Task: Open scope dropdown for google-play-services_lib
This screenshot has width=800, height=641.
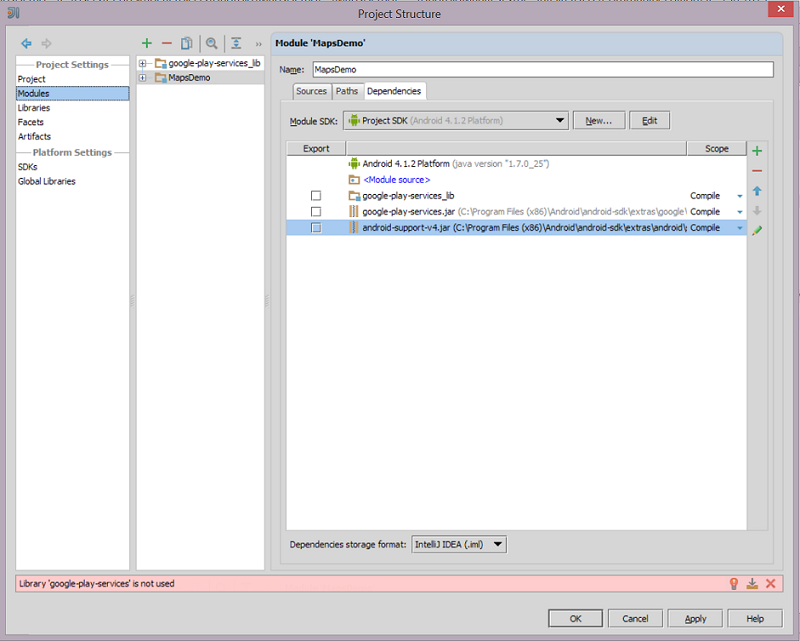Action: [740, 196]
